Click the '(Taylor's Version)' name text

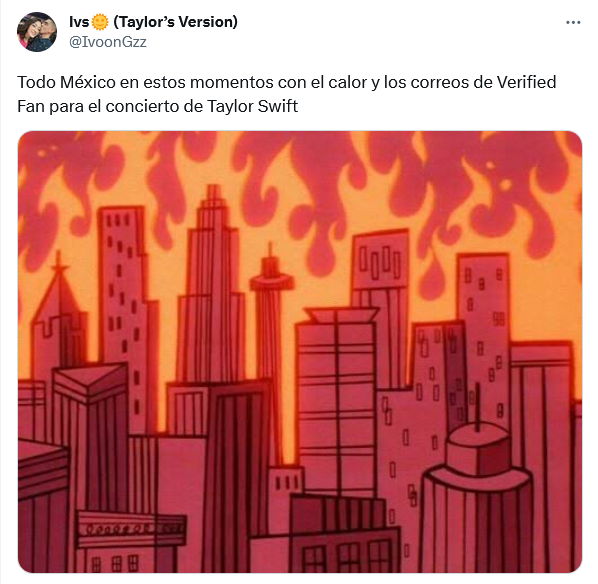point(175,22)
